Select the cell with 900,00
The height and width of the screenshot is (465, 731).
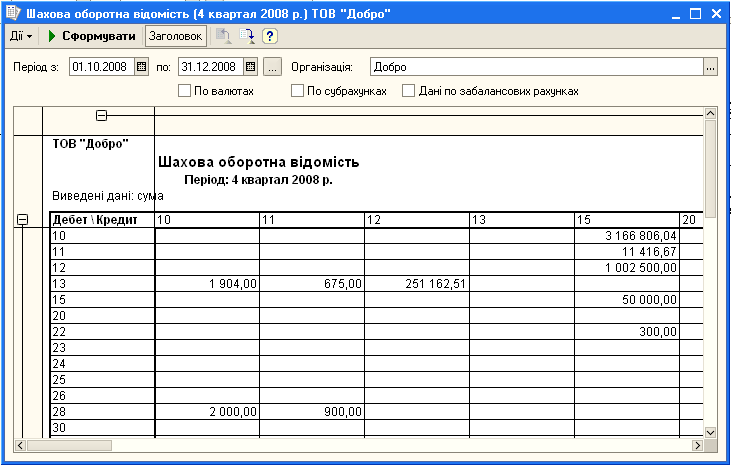(312, 412)
